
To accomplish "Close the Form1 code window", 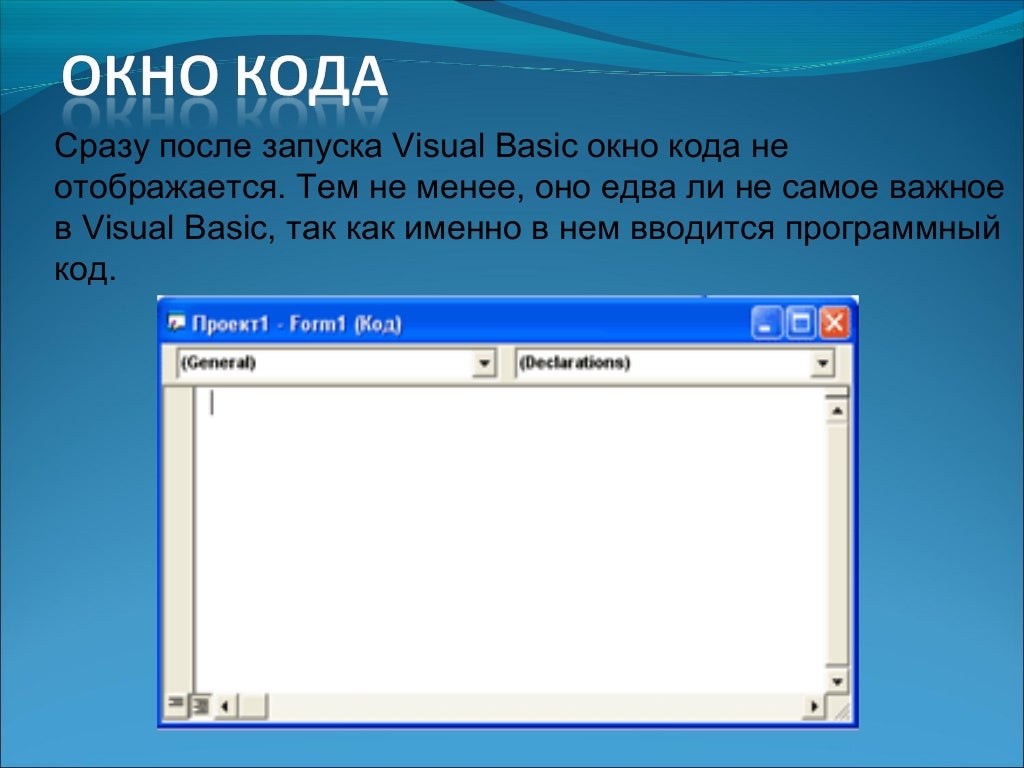I will [834, 323].
